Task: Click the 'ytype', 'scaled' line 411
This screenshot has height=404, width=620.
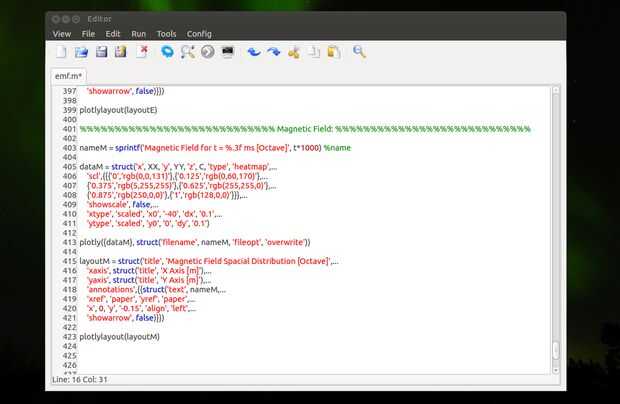Action: 148,224
